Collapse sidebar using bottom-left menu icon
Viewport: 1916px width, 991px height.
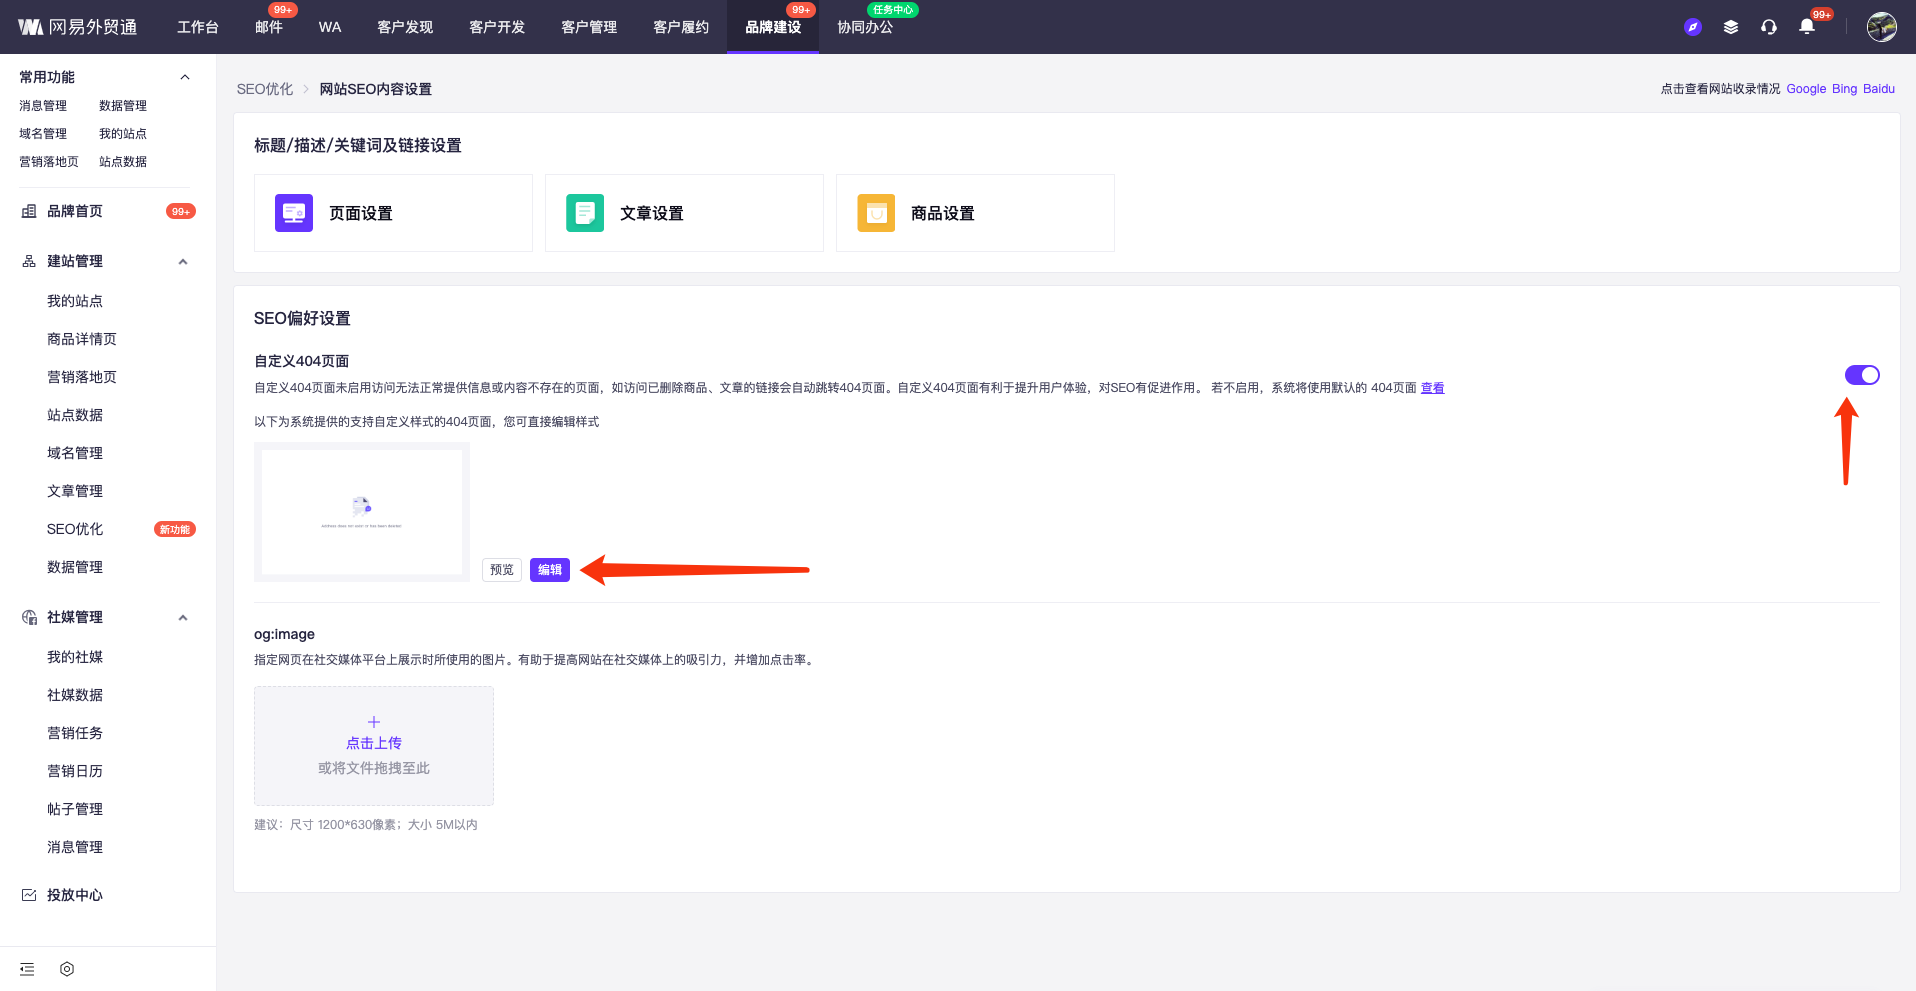(x=27, y=969)
